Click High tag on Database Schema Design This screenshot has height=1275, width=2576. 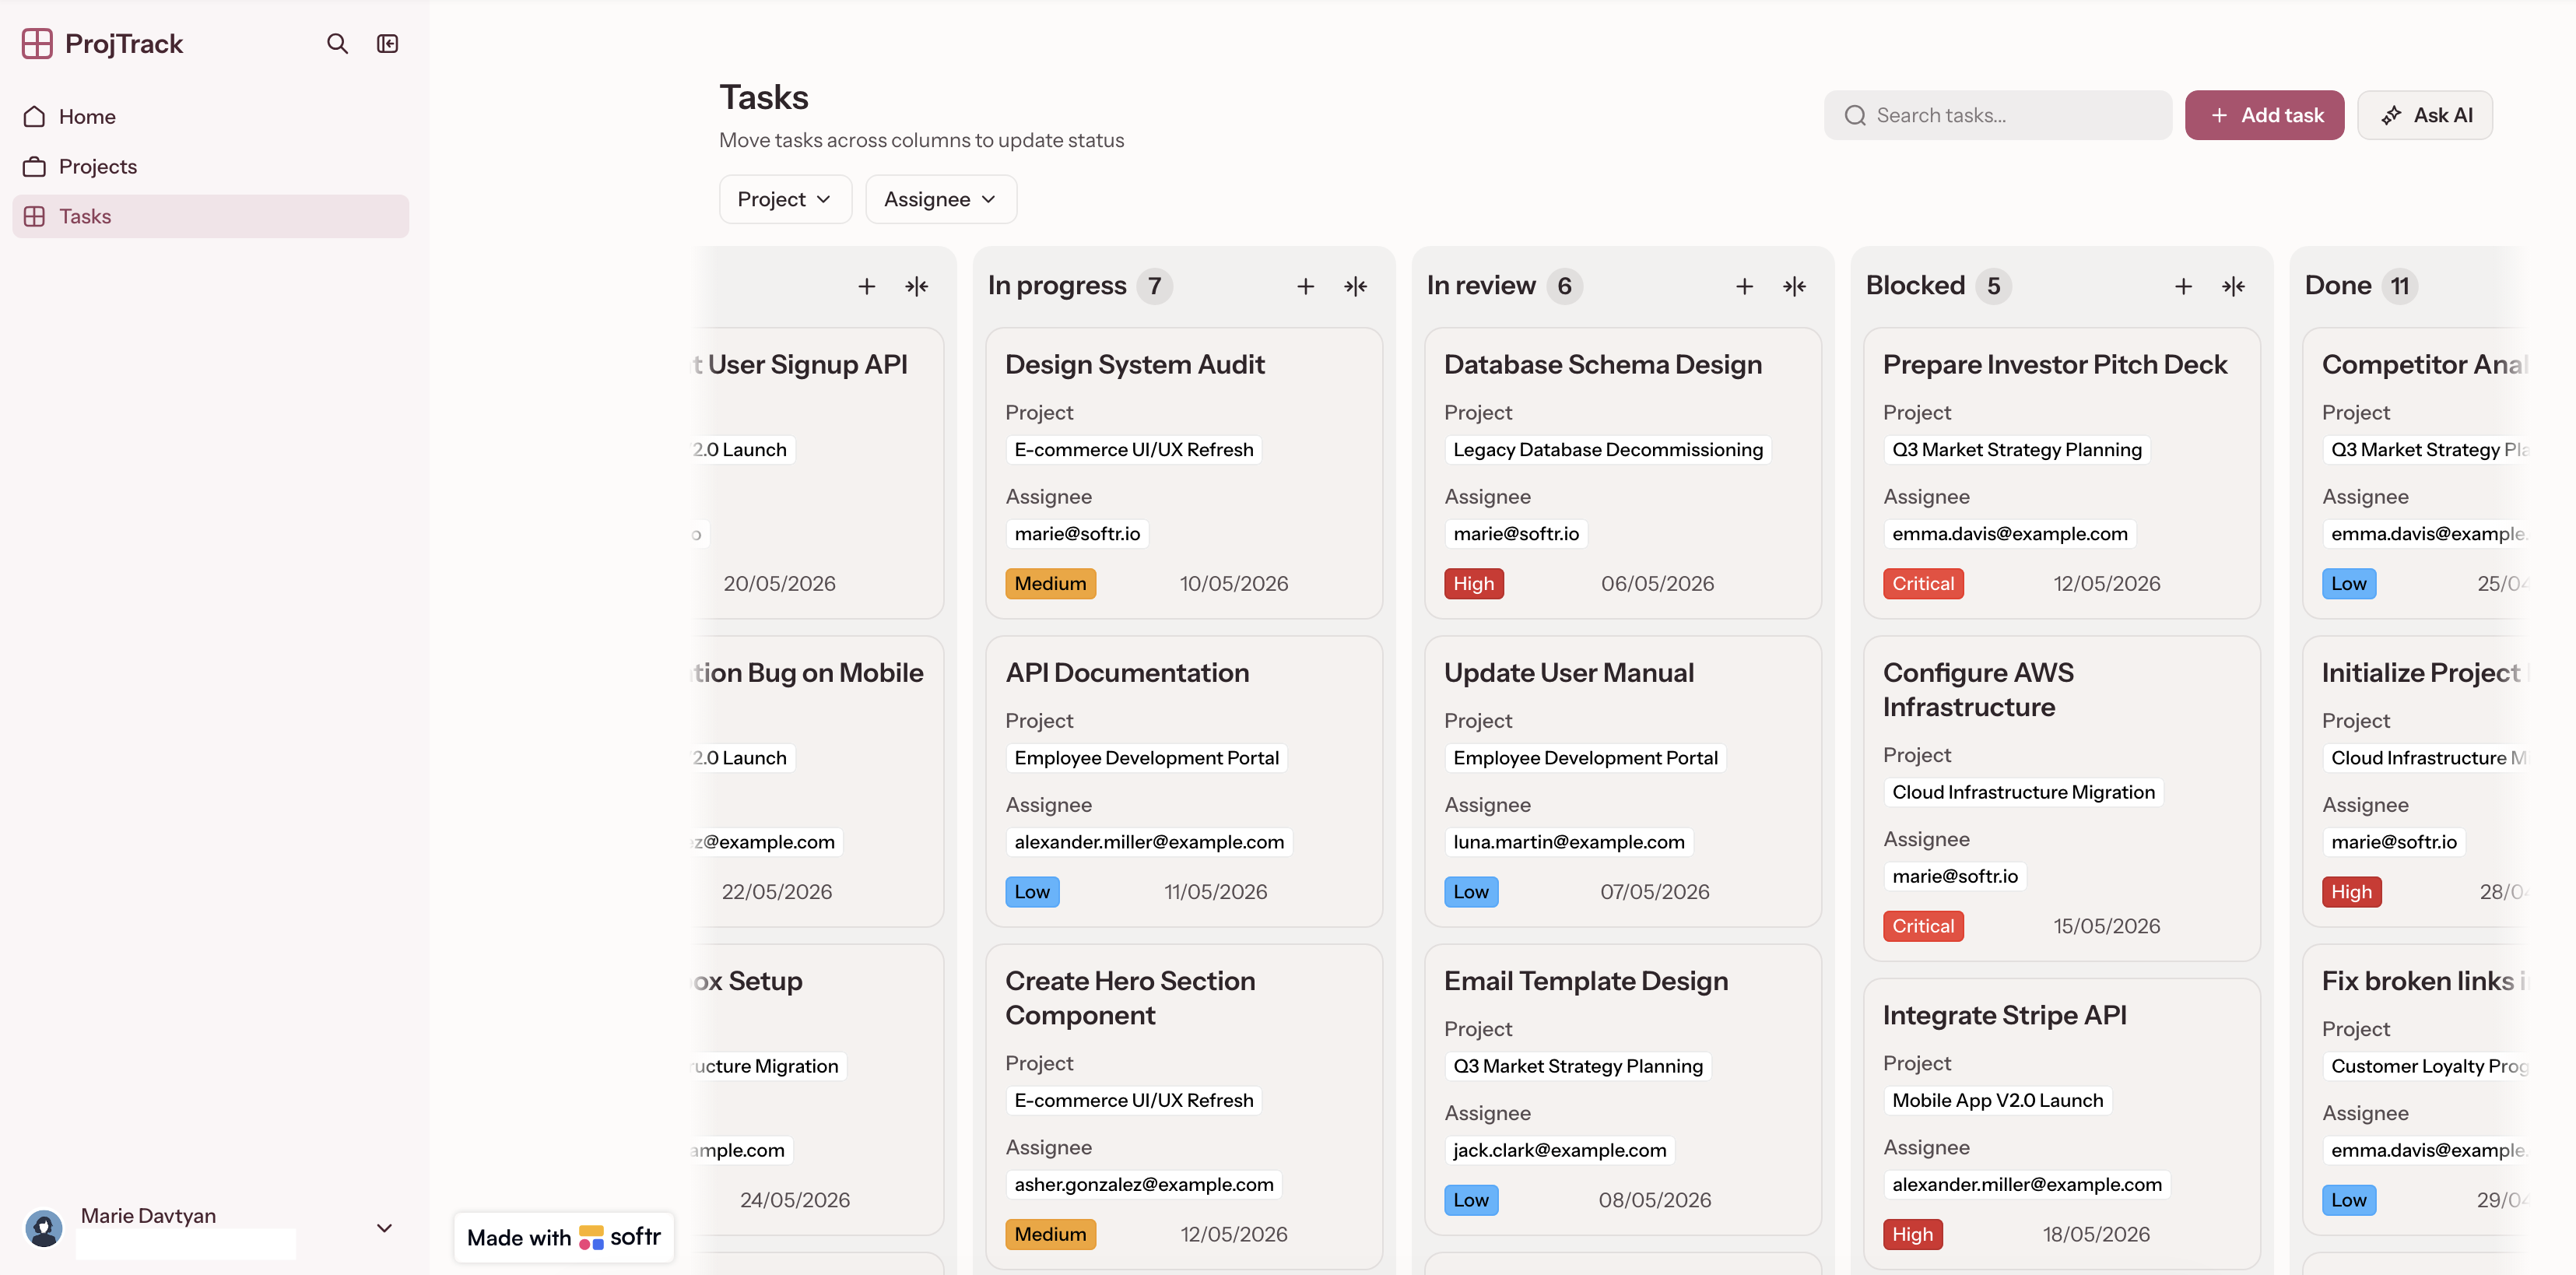coord(1473,583)
